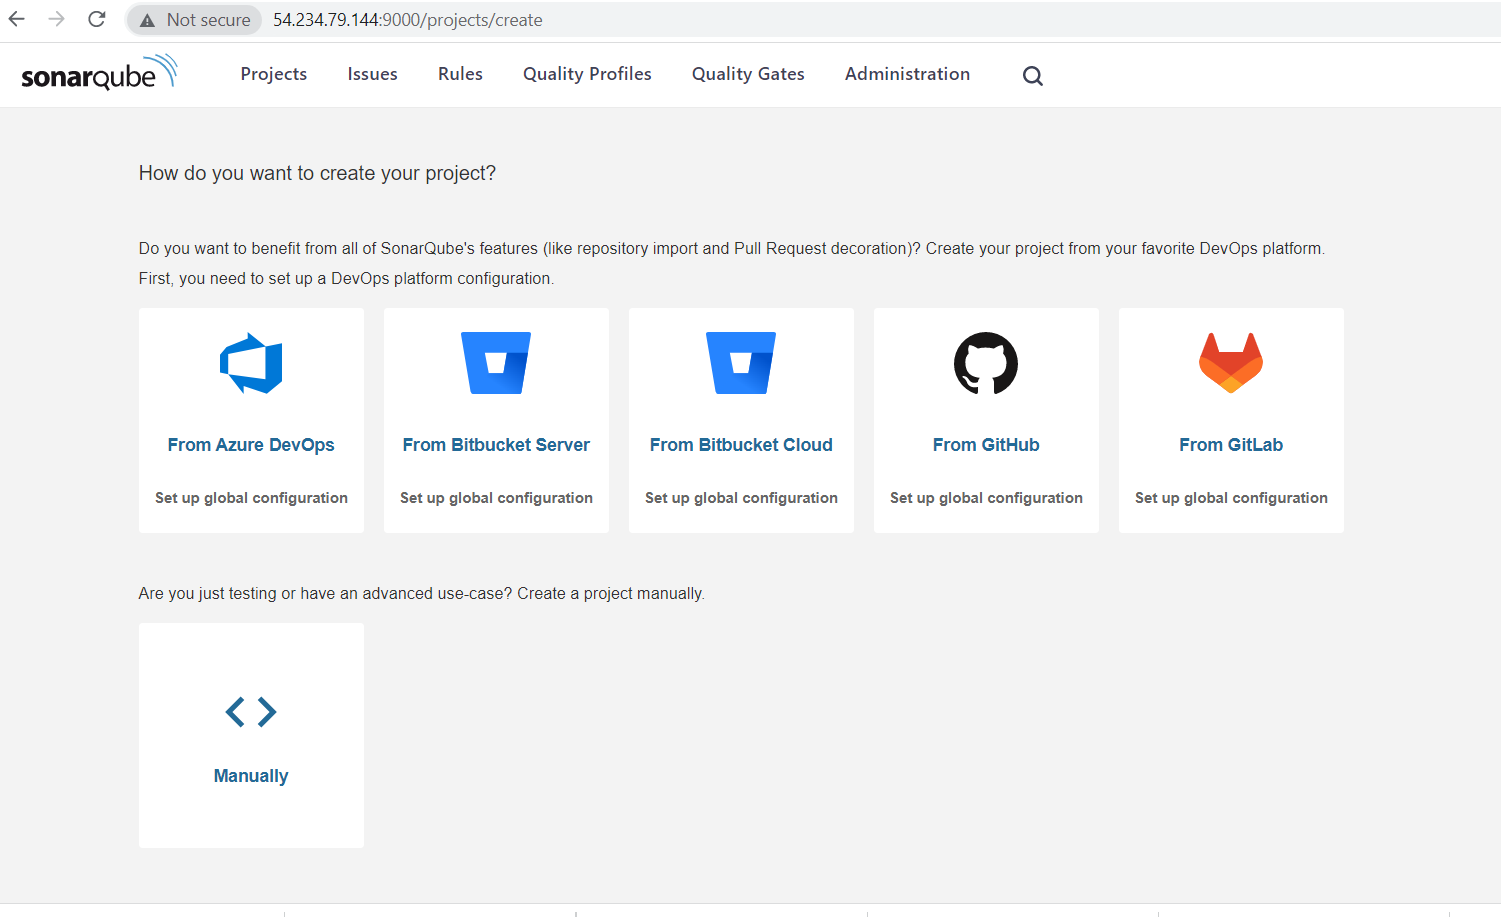Click the Manually code brackets icon
1501x917 pixels.
[251, 712]
